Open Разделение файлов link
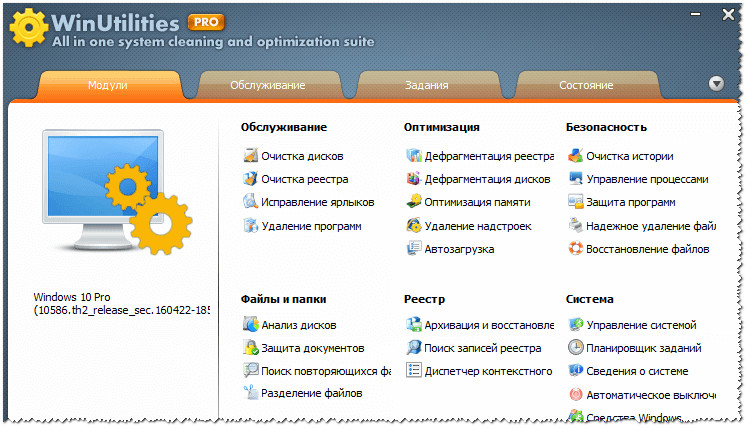 pyautogui.click(x=312, y=393)
